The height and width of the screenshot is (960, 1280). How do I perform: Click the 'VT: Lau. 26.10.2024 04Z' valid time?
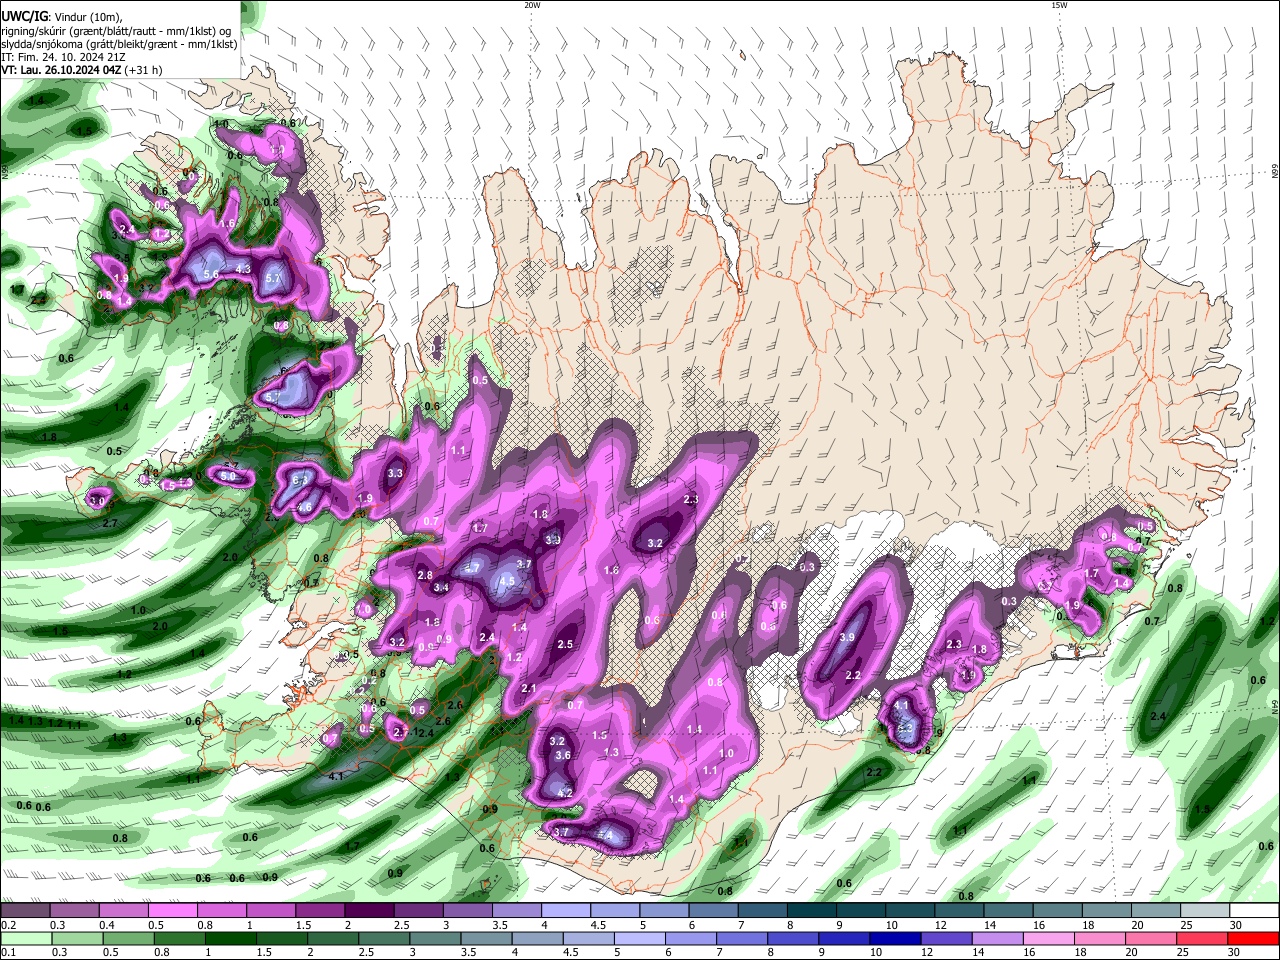coord(62,70)
